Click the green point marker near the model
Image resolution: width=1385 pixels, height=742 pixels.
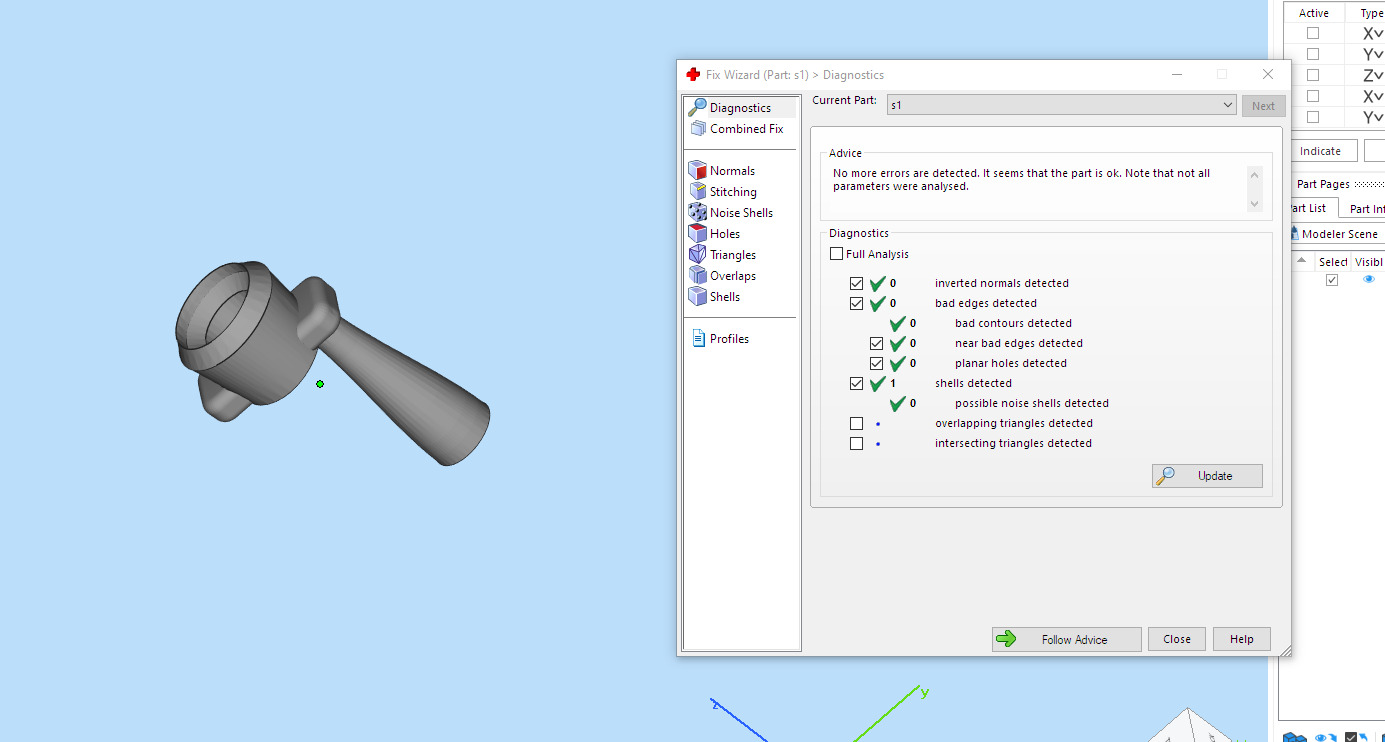pos(320,384)
